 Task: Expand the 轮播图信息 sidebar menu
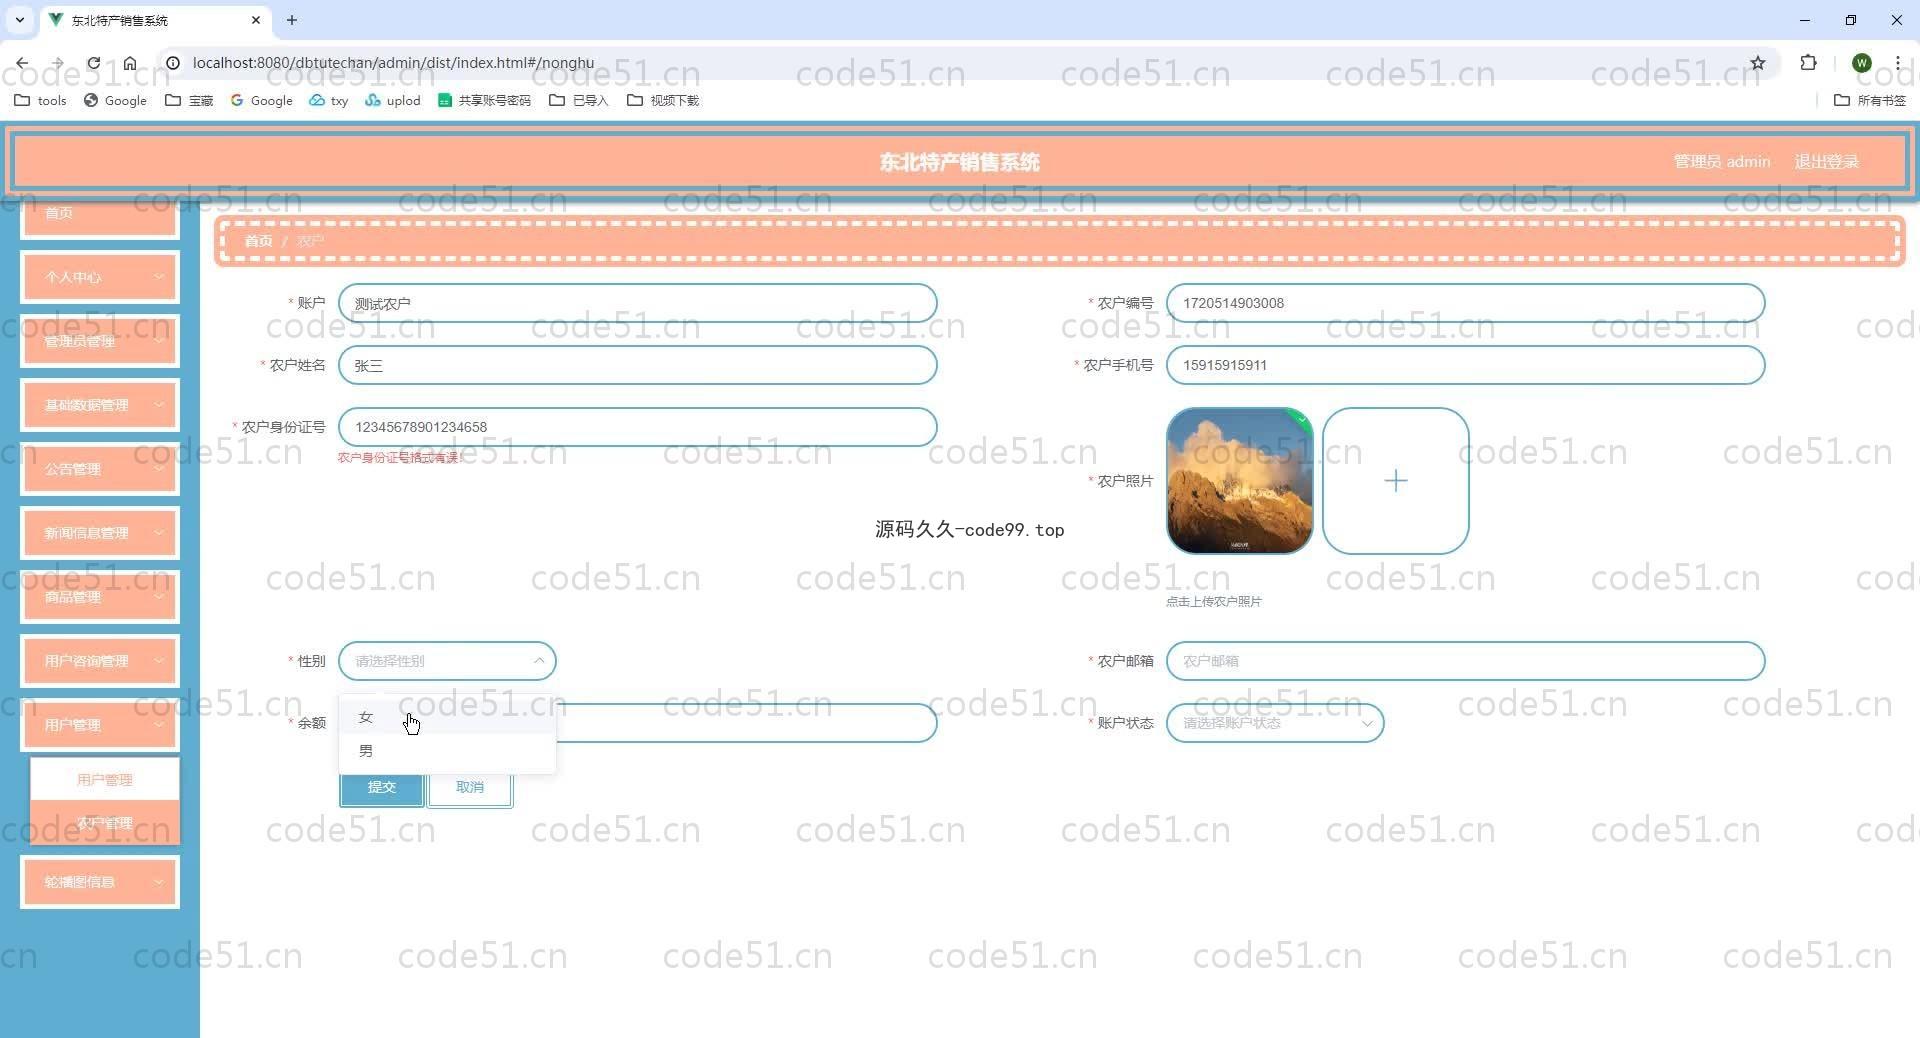pos(100,882)
